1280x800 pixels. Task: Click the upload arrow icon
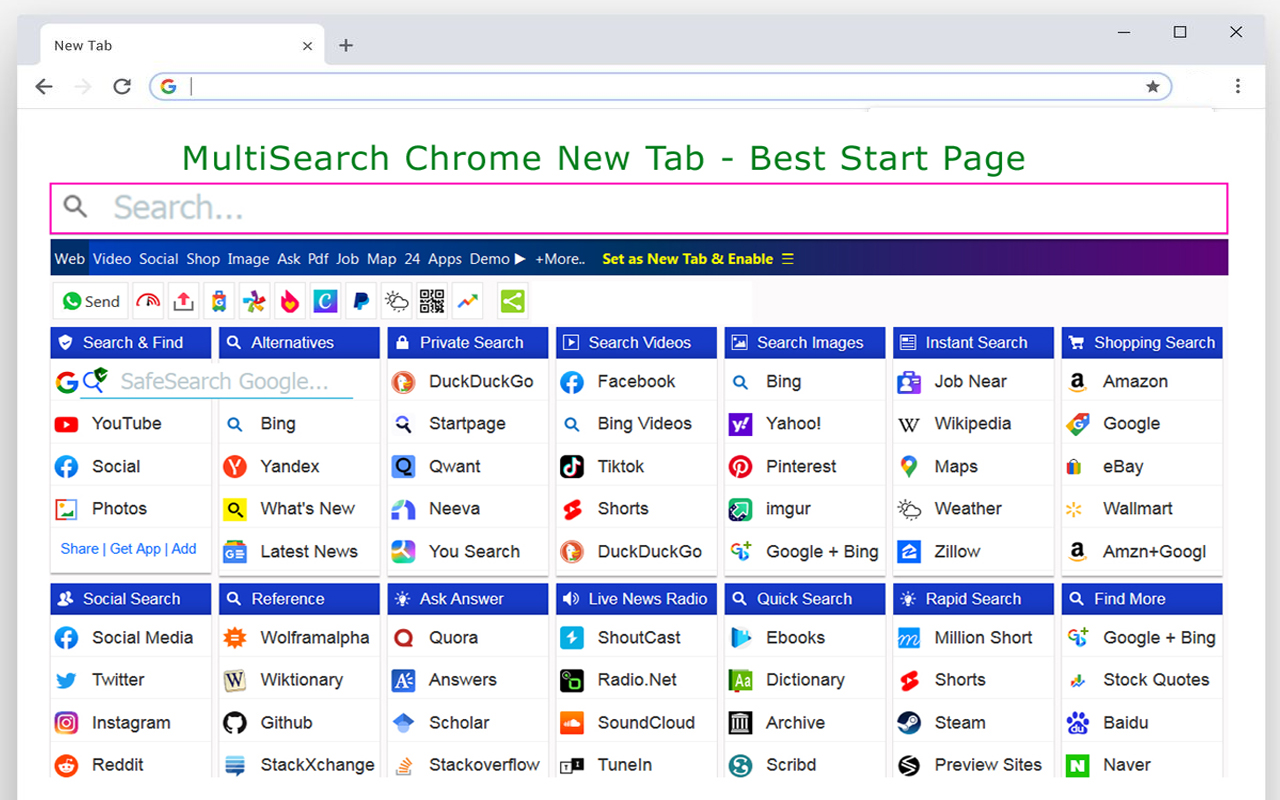tap(183, 301)
